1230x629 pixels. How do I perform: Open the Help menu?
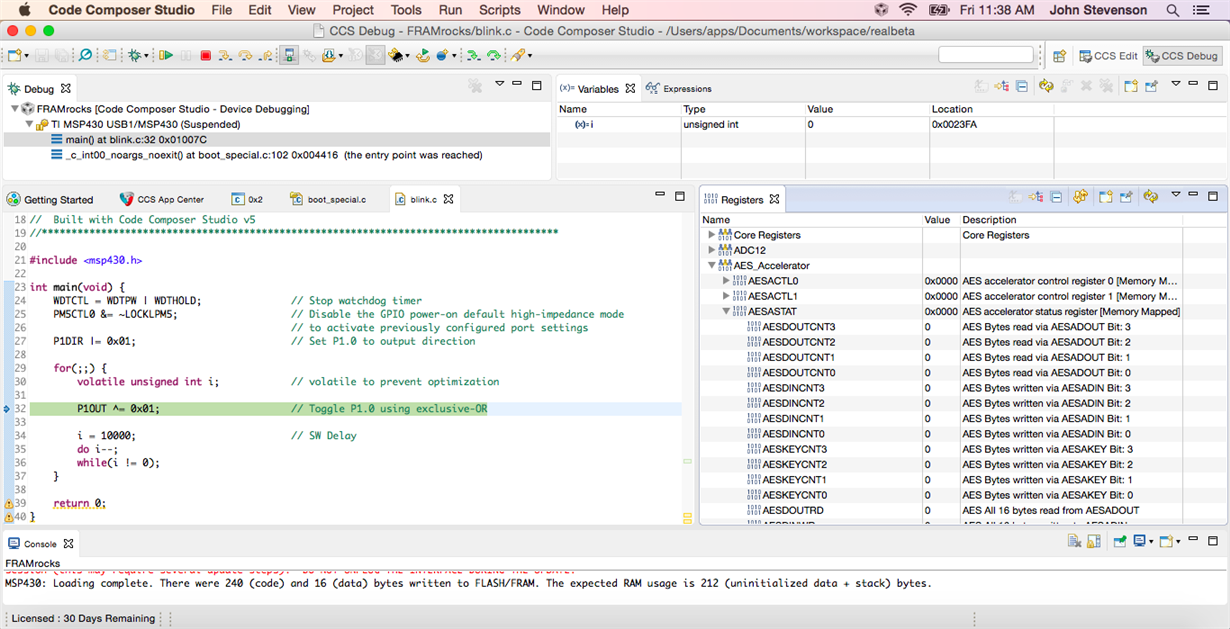(x=615, y=10)
